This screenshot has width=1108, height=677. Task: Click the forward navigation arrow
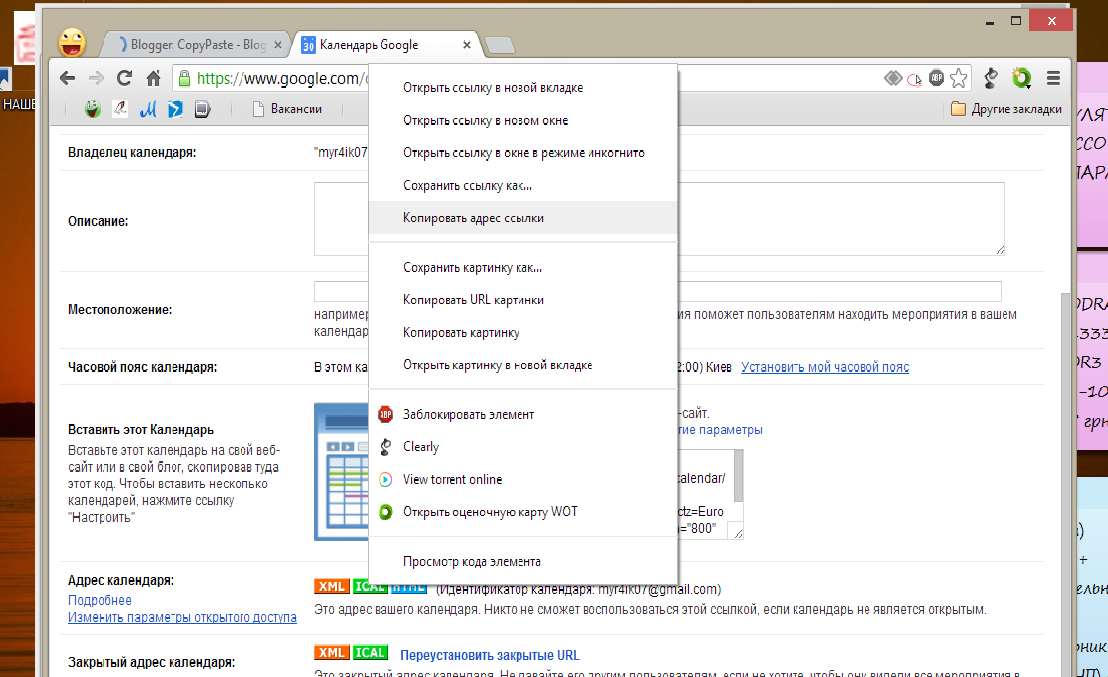(96, 78)
